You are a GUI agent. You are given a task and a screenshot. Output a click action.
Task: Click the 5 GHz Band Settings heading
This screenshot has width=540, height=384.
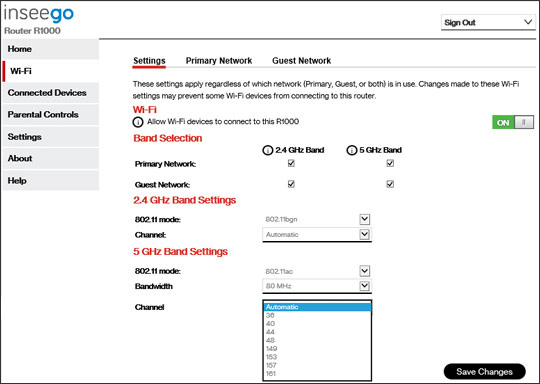point(180,251)
